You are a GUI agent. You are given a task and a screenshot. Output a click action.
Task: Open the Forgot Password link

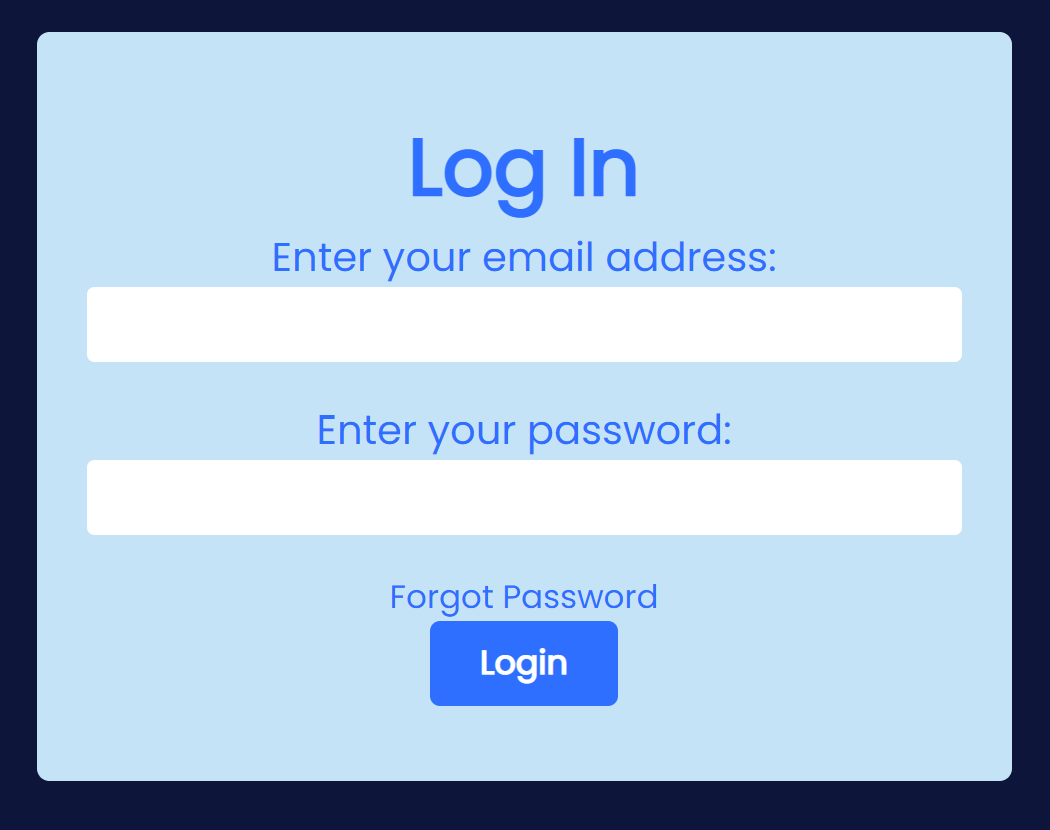524,597
